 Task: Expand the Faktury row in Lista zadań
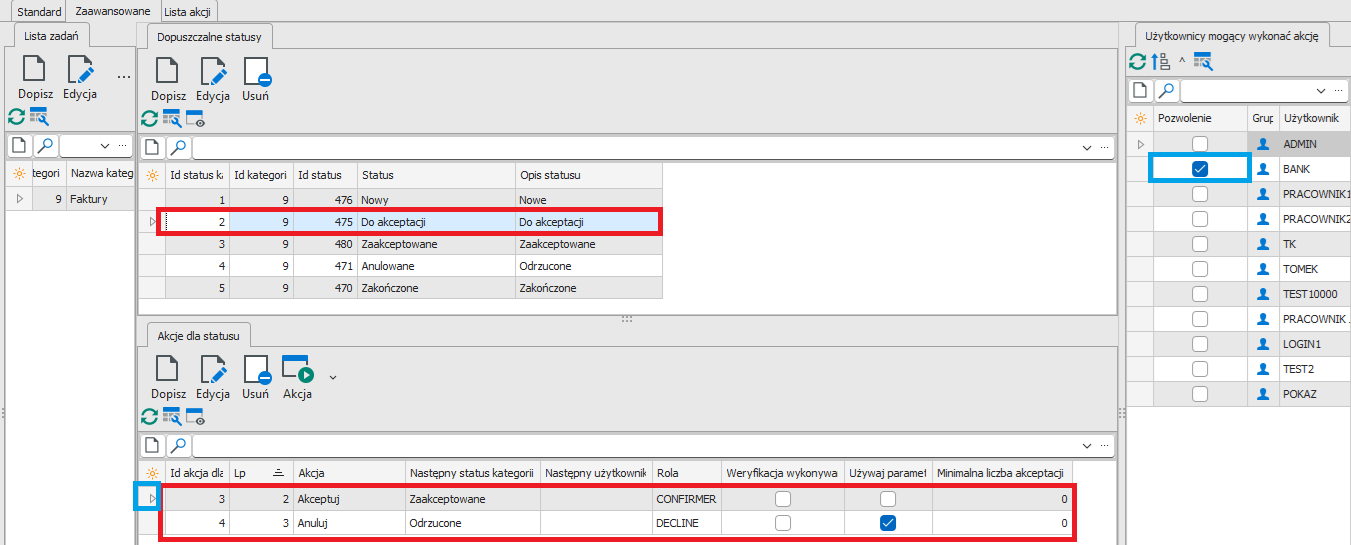[19, 199]
